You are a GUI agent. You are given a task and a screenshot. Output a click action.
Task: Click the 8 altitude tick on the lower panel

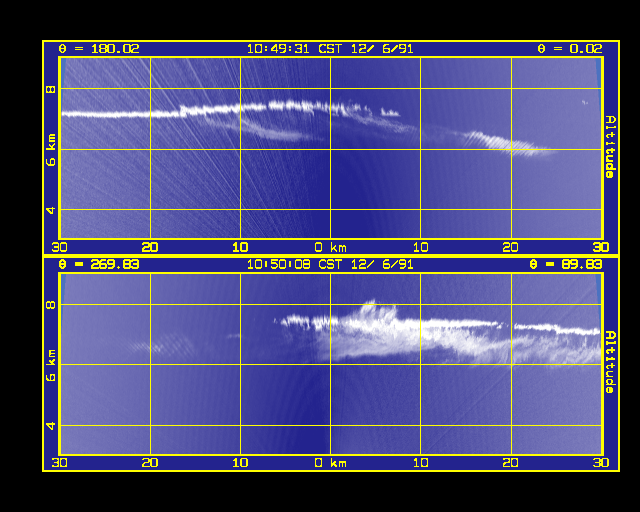point(51,304)
